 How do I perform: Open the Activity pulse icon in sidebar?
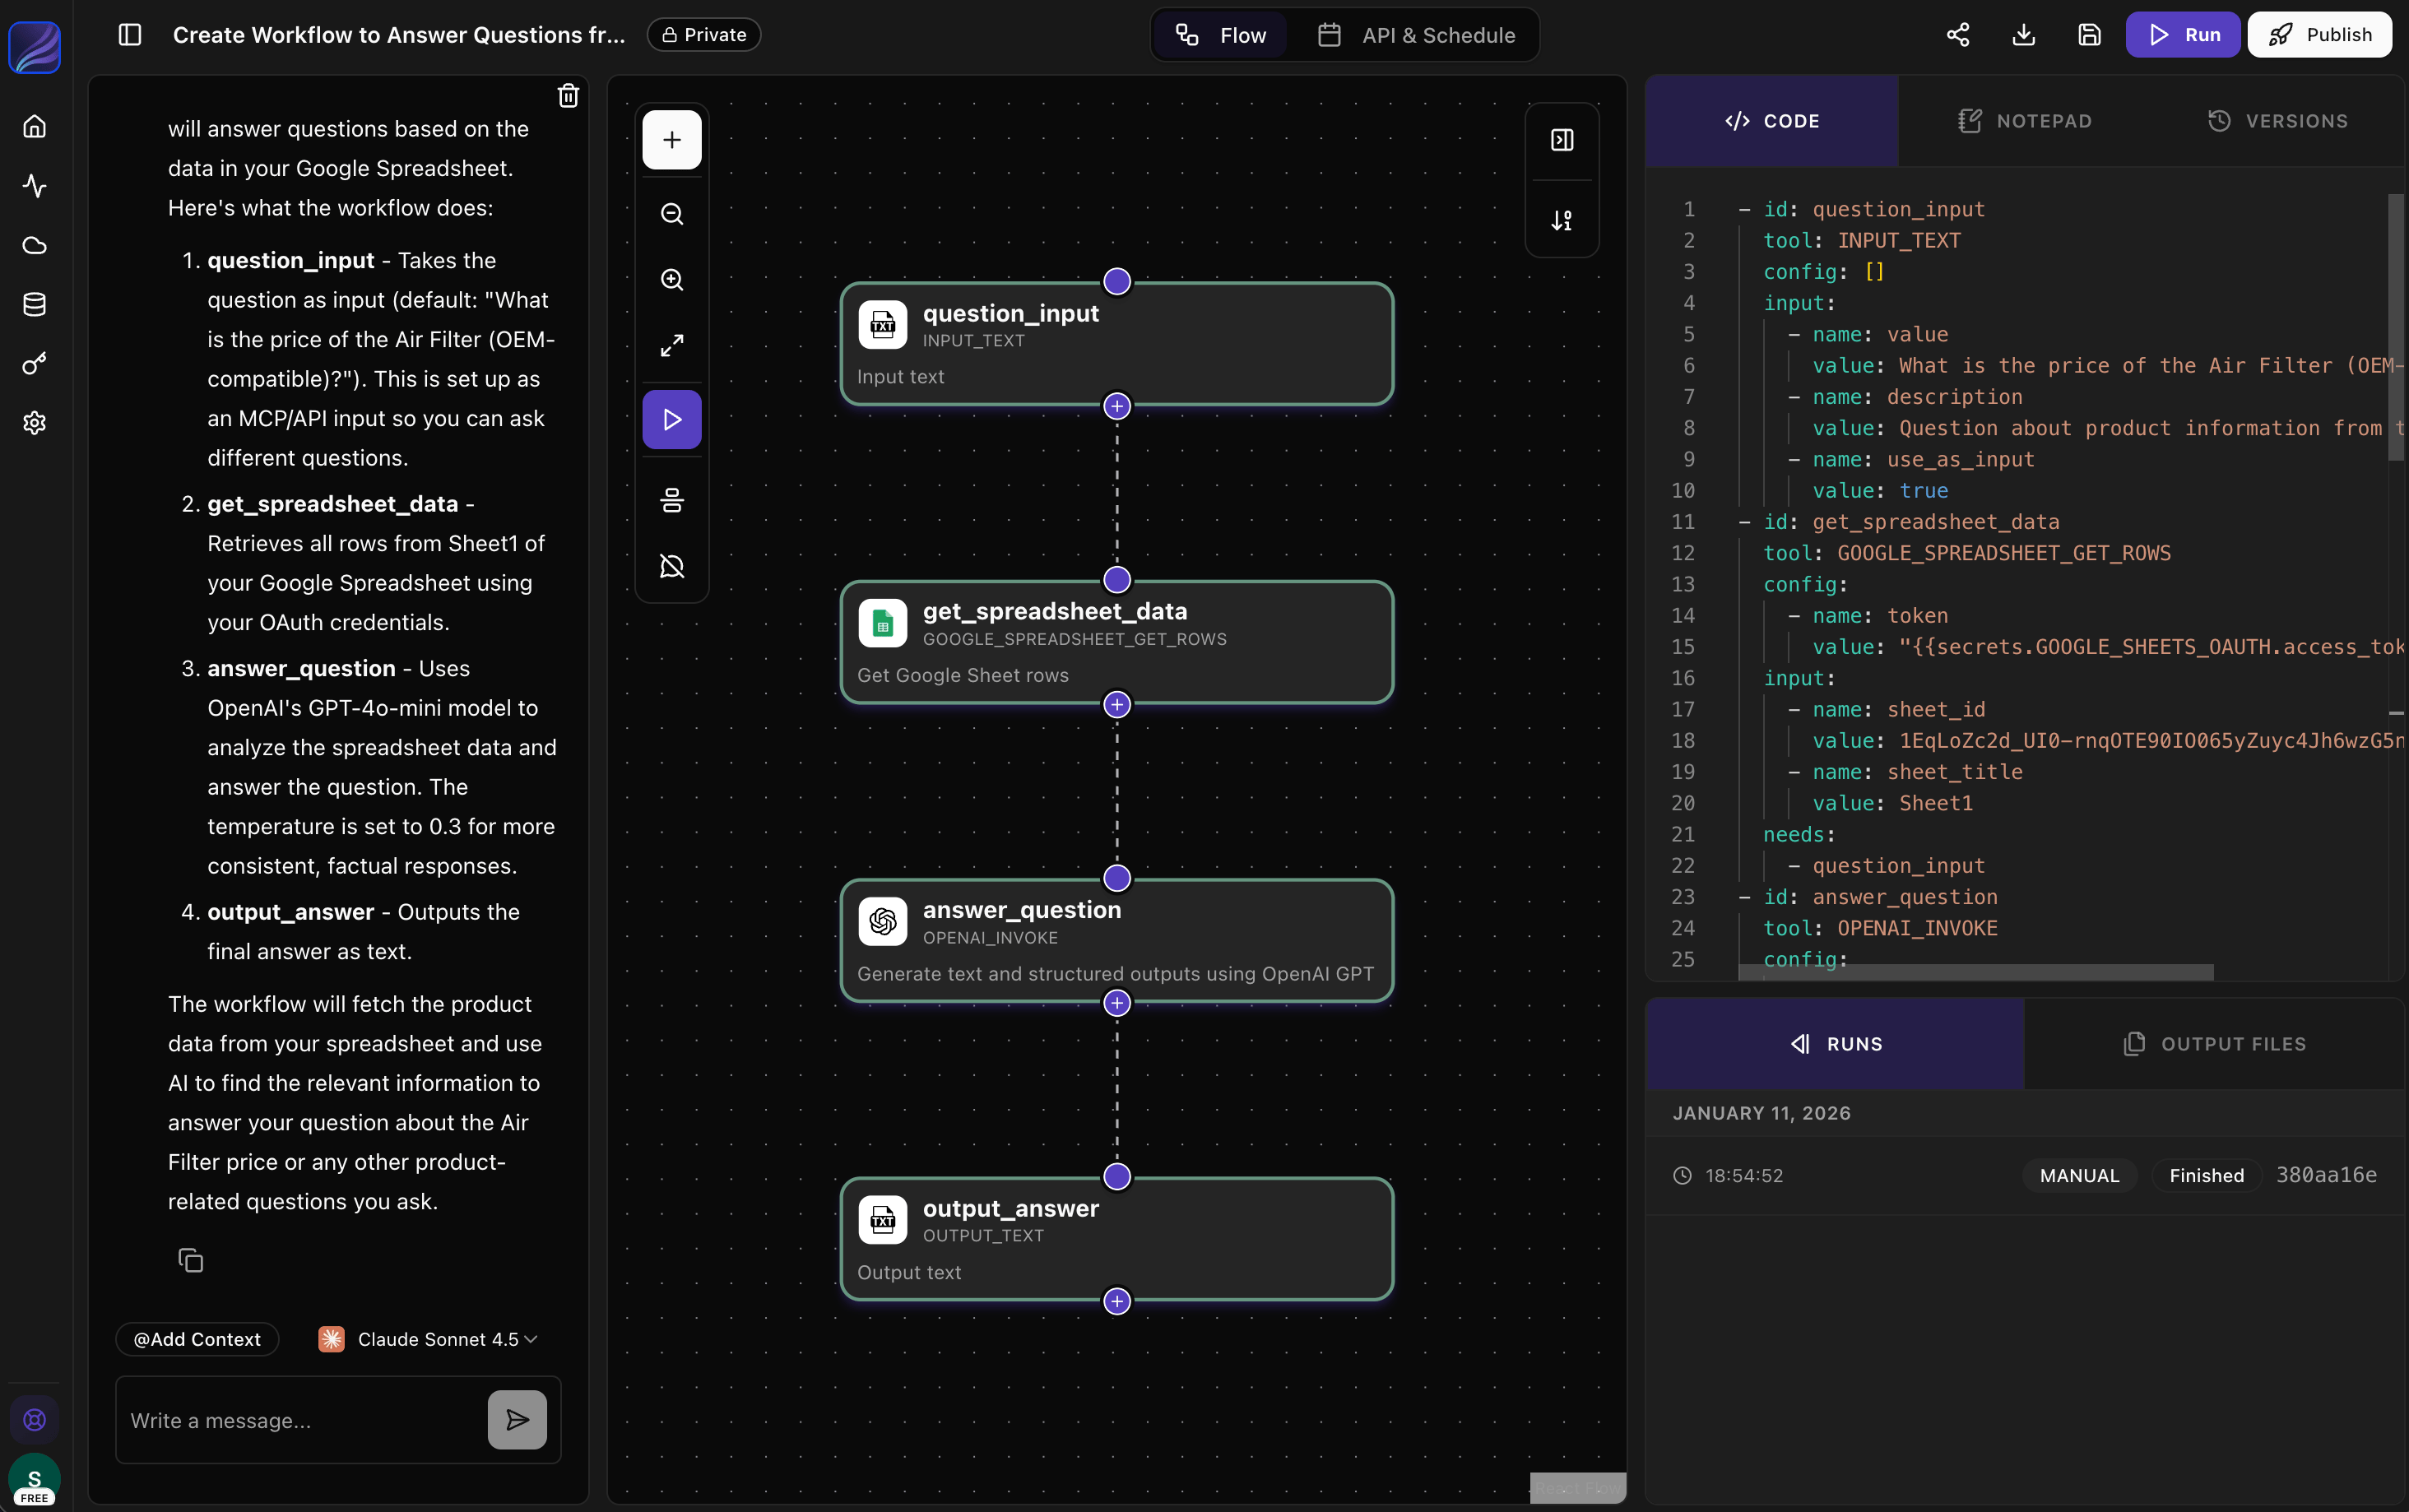click(35, 186)
